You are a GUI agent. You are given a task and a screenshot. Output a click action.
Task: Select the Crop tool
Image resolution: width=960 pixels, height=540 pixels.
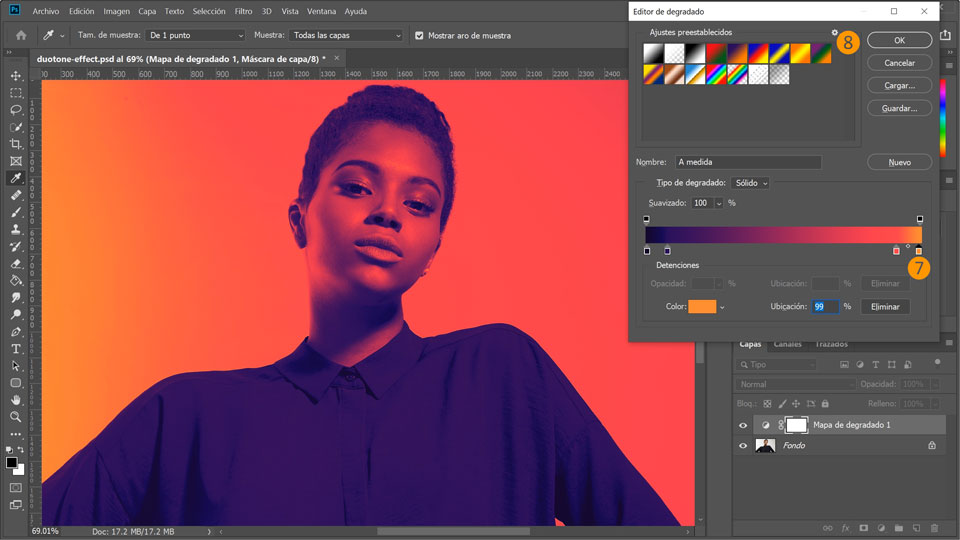(x=16, y=144)
